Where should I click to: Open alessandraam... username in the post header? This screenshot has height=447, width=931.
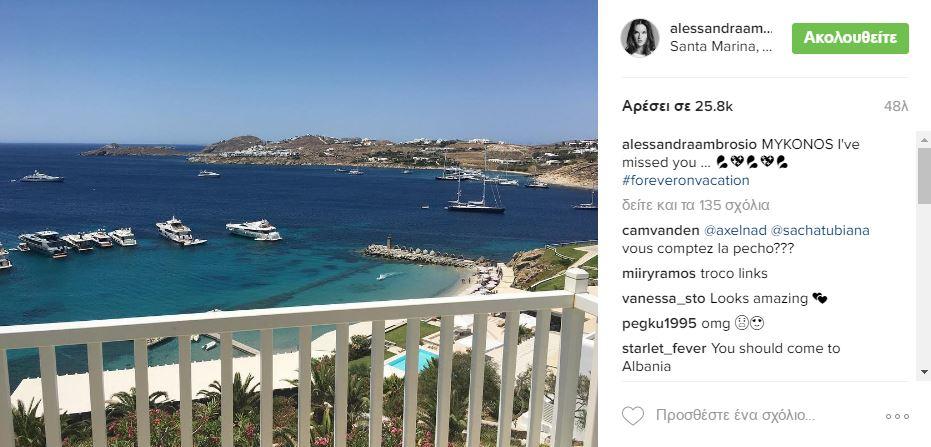(x=721, y=28)
